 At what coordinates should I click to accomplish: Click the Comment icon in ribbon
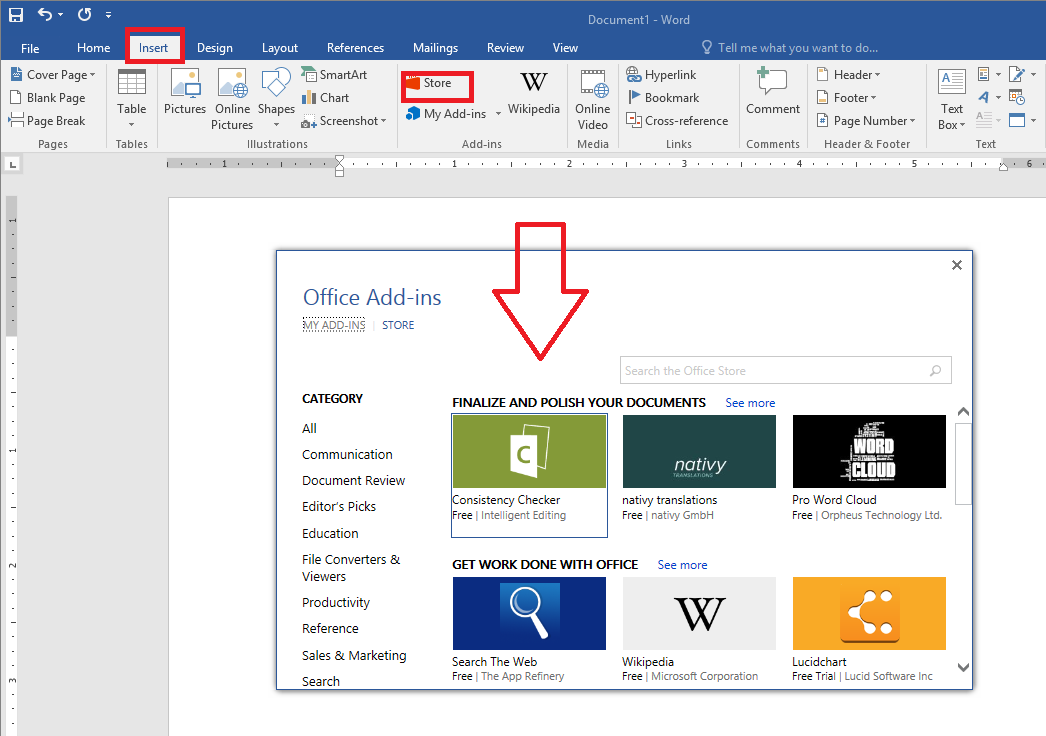pyautogui.click(x=772, y=93)
